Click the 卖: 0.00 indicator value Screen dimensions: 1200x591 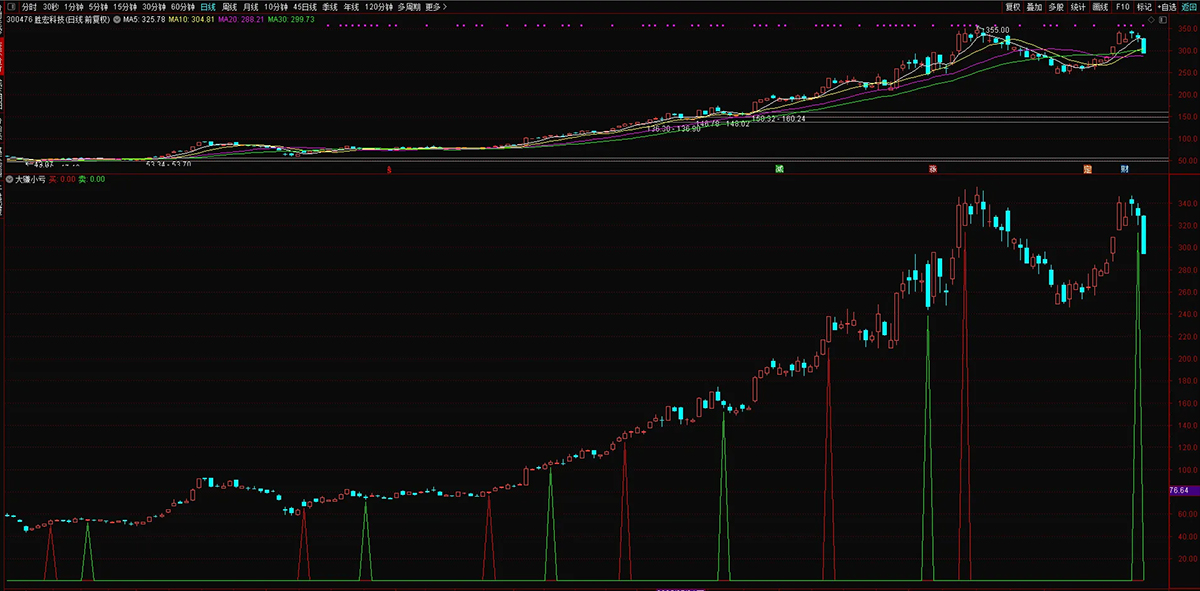click(91, 179)
